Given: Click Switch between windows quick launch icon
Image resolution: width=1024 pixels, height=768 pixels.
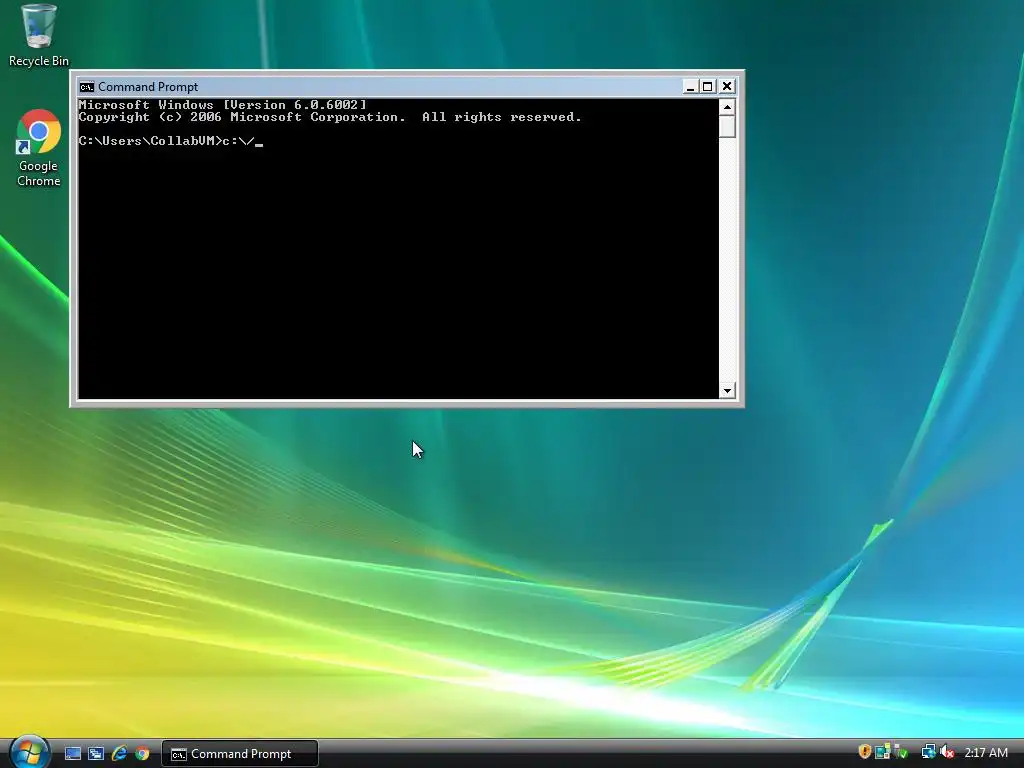Looking at the screenshot, I should (96, 754).
